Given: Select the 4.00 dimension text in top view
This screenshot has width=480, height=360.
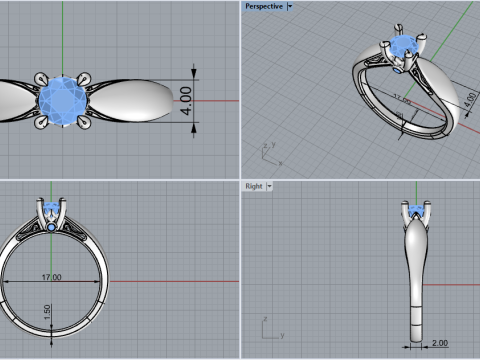Looking at the screenshot, I should pyautogui.click(x=186, y=101).
